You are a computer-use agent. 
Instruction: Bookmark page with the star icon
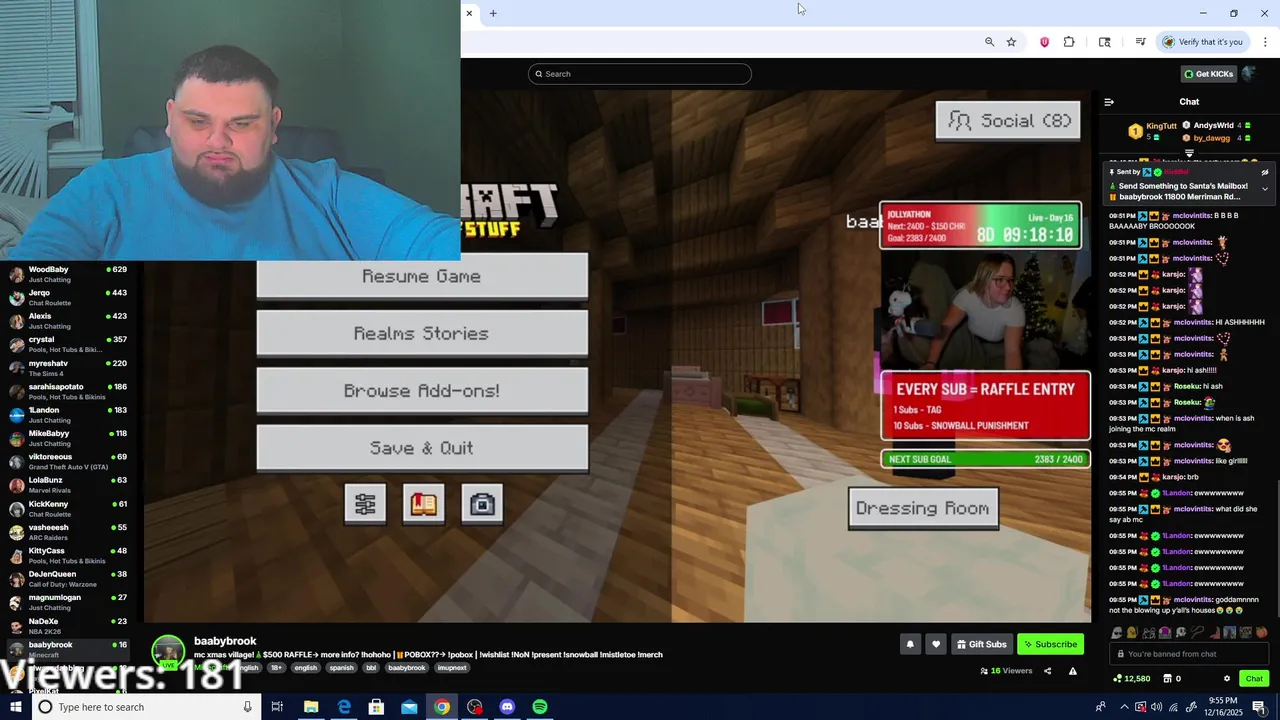click(1011, 42)
